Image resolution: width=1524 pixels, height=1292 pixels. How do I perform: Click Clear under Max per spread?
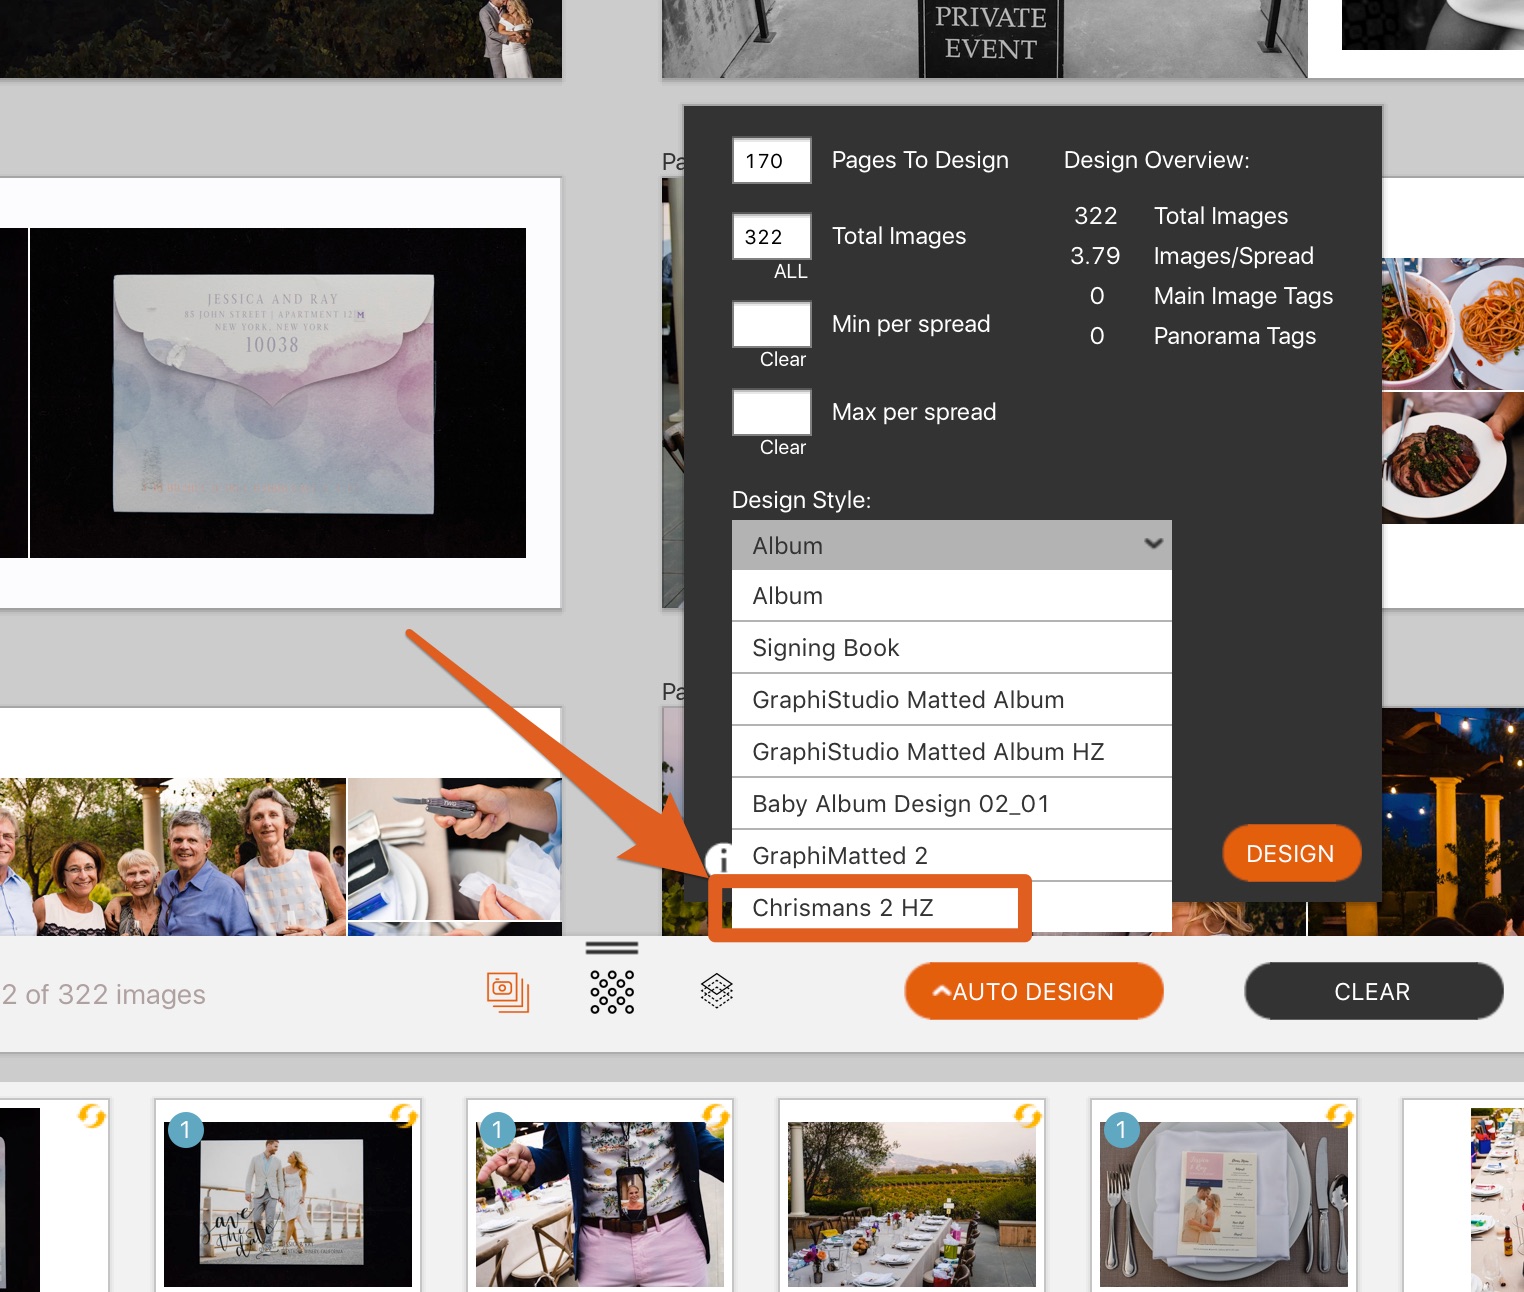782,448
